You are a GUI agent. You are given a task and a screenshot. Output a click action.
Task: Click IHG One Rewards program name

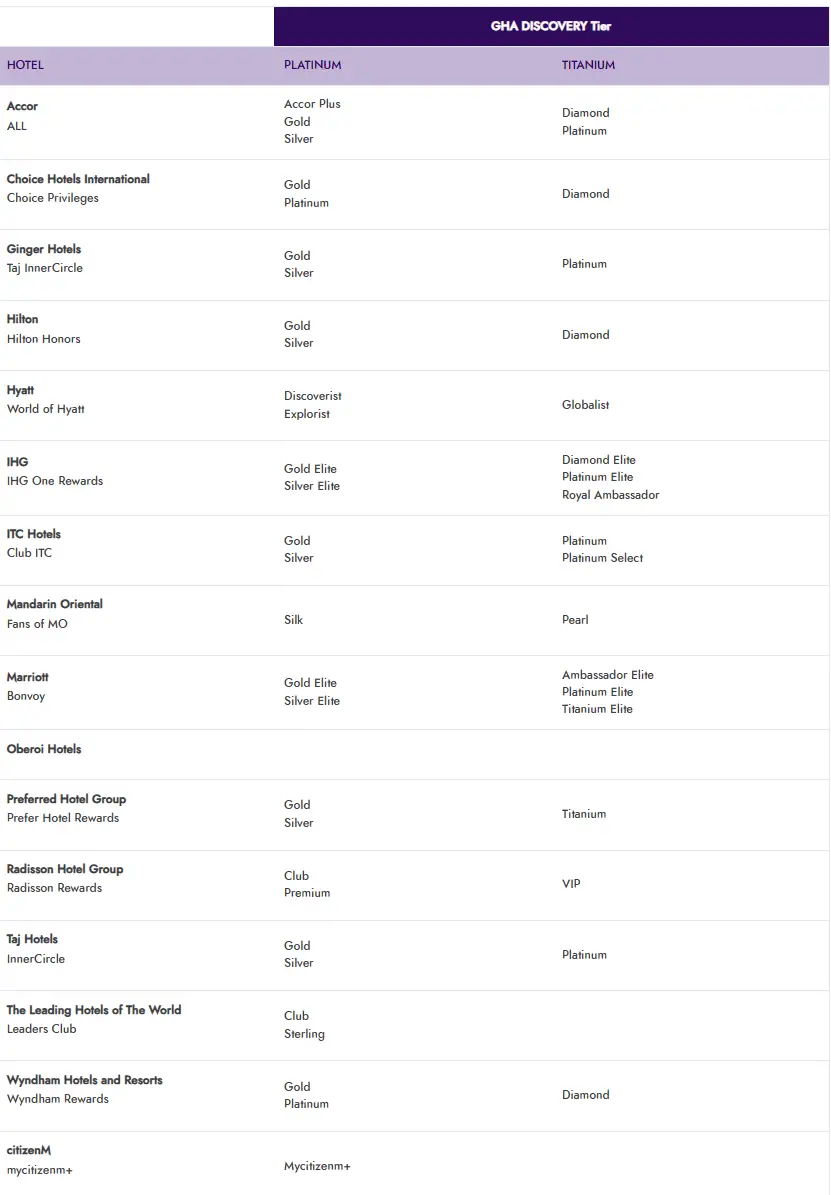pos(55,481)
